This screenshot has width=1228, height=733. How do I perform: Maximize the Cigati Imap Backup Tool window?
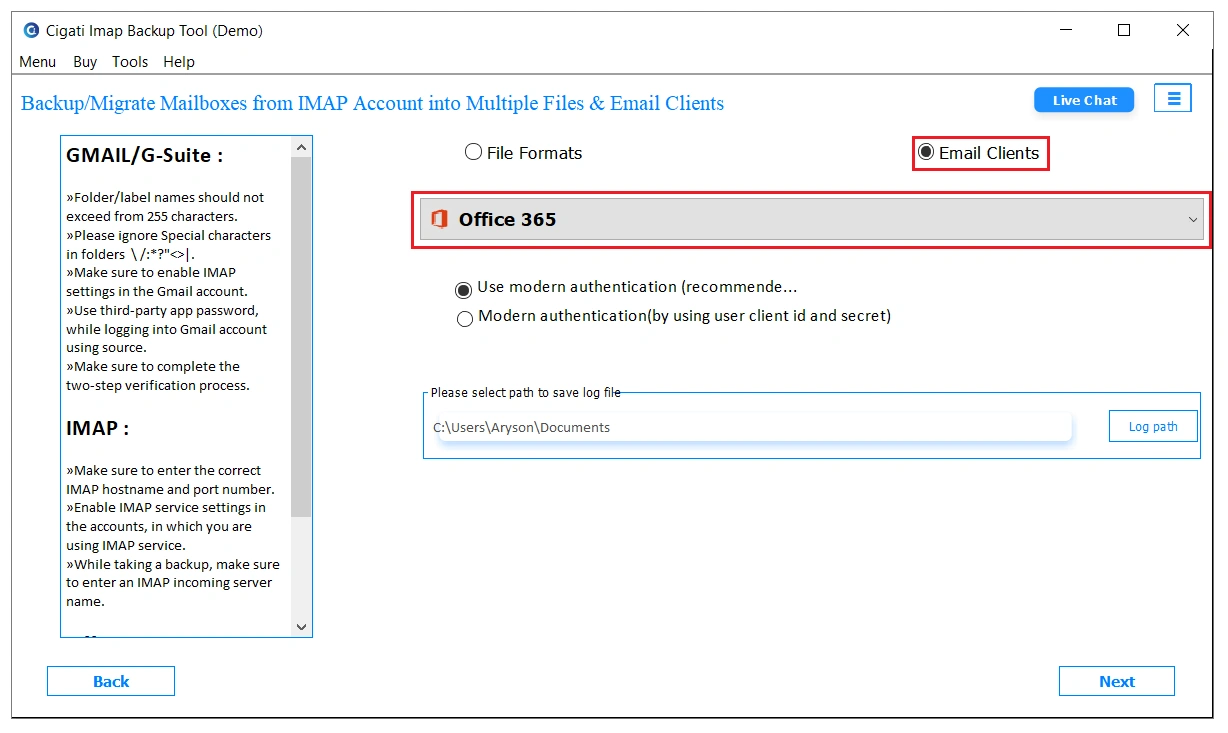point(1124,31)
